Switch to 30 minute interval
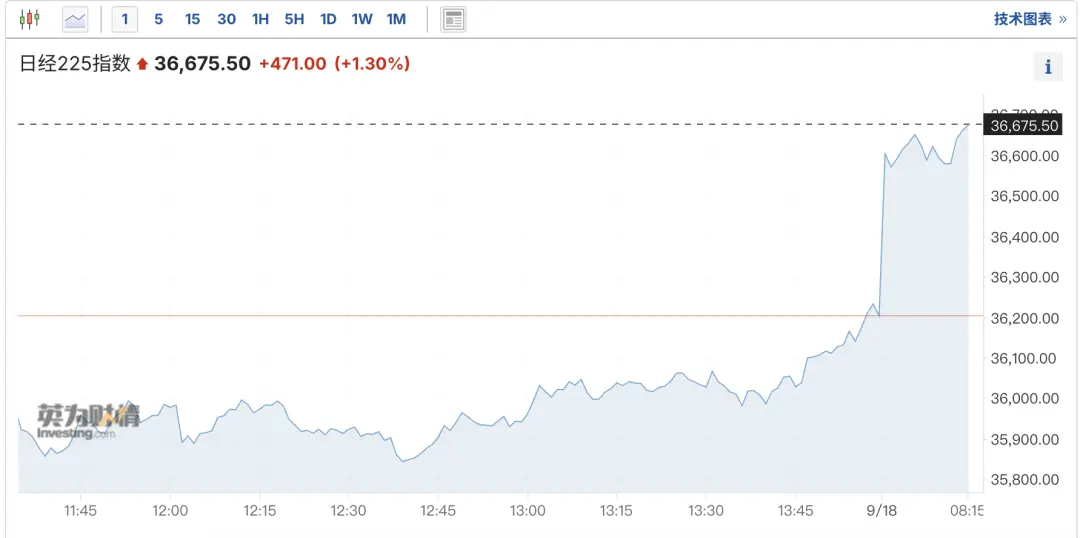Viewport: 1080px width, 538px height. (227, 19)
